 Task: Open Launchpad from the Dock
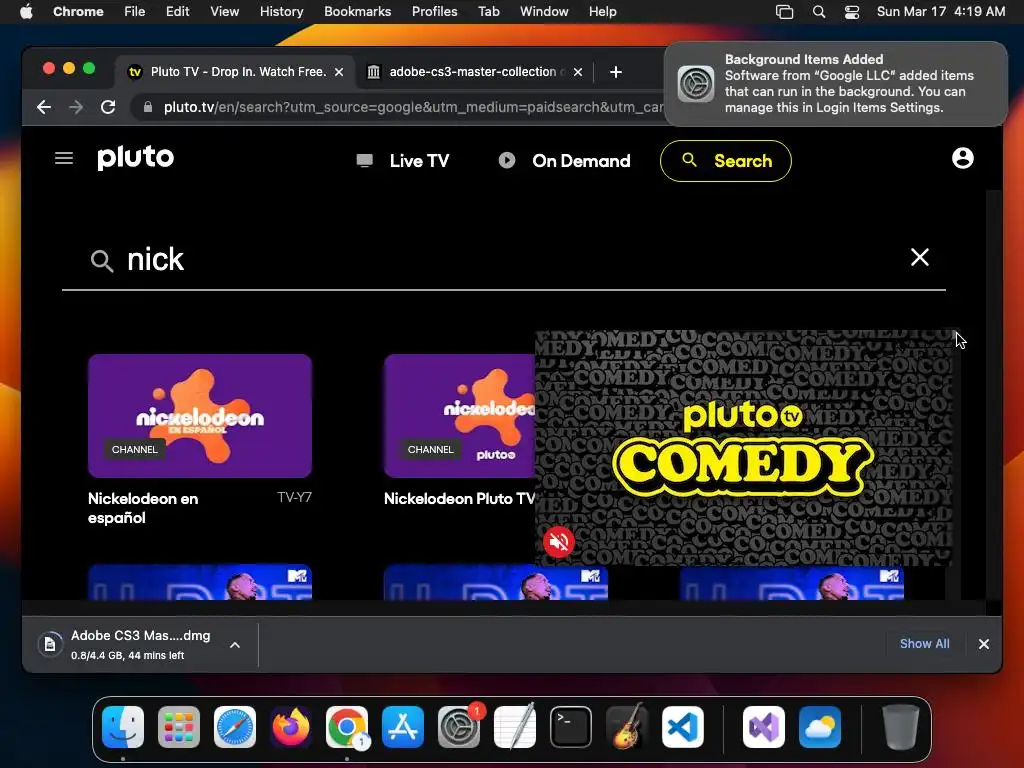[179, 727]
